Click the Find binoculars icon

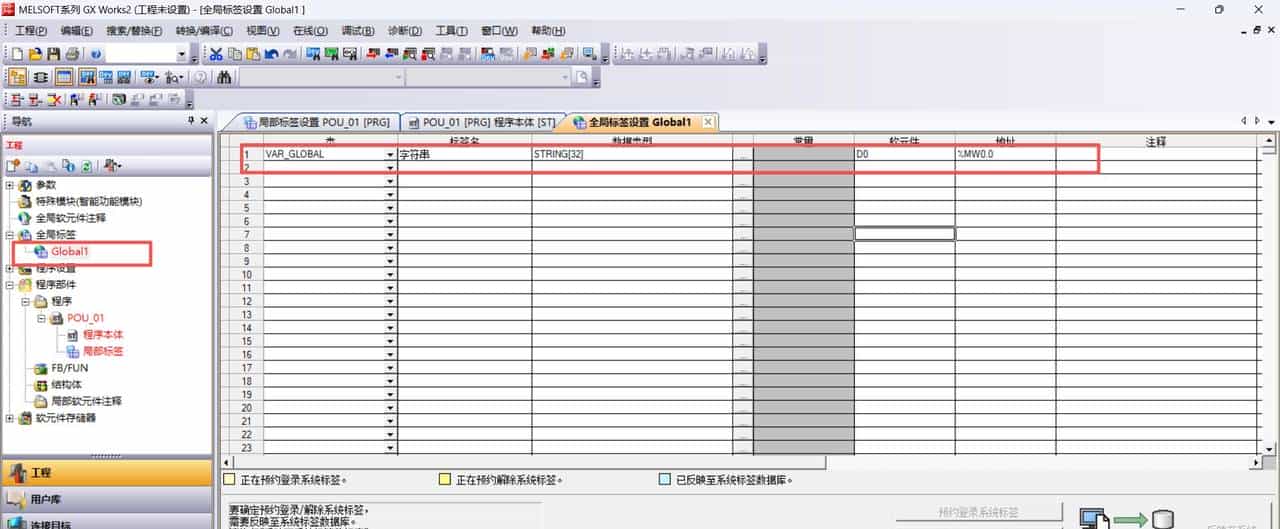pos(225,77)
